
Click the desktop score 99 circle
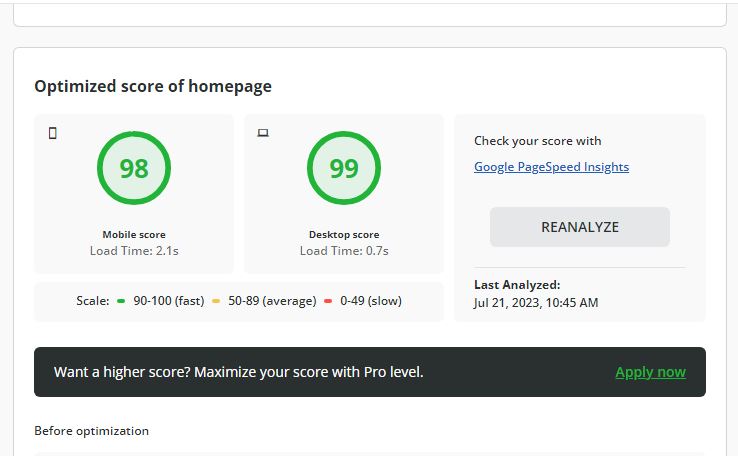[344, 168]
